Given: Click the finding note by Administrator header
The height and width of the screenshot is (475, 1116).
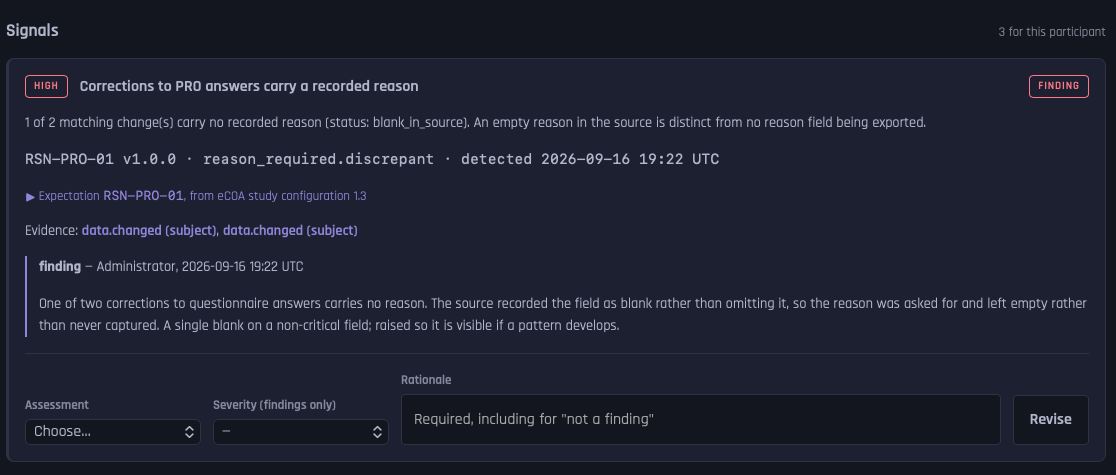Looking at the screenshot, I should pyautogui.click(x=171, y=266).
